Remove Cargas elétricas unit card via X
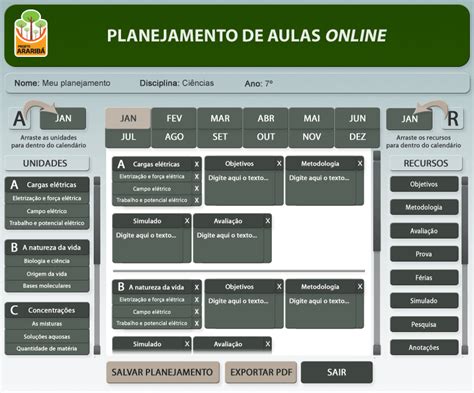This screenshot has width=474, height=393. pyautogui.click(x=197, y=164)
